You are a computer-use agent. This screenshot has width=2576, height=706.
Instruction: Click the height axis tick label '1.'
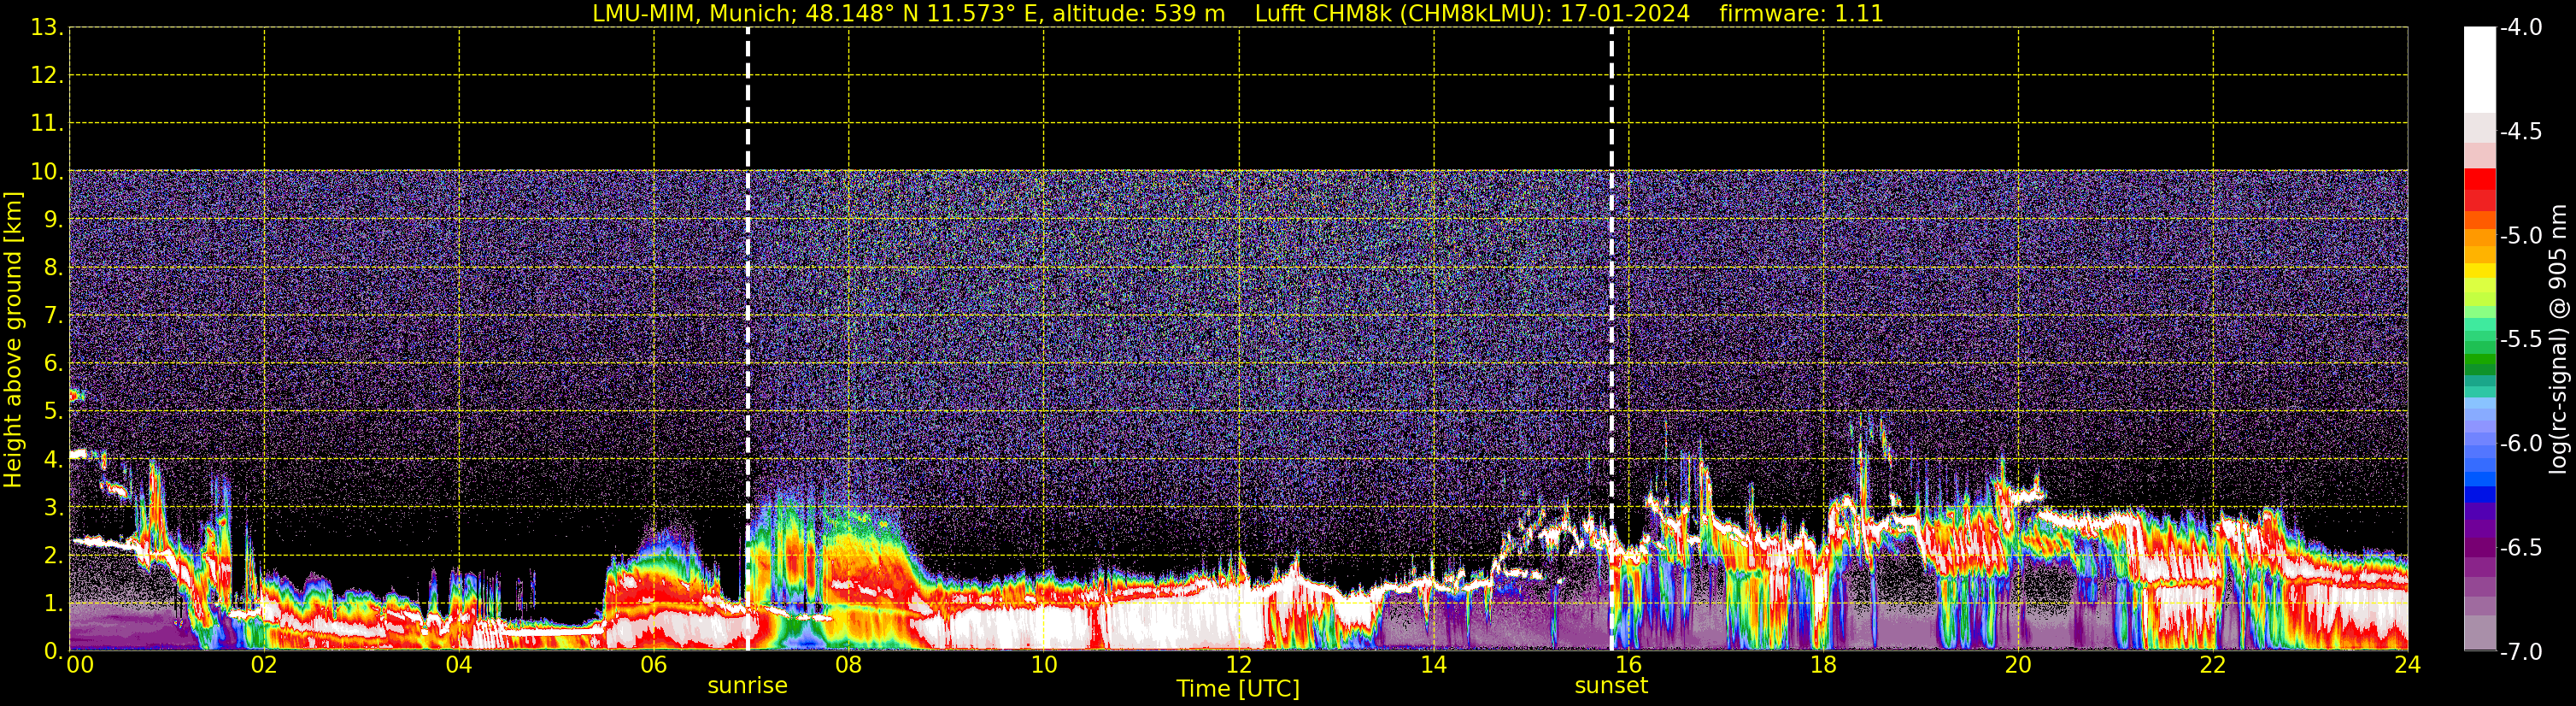point(54,604)
